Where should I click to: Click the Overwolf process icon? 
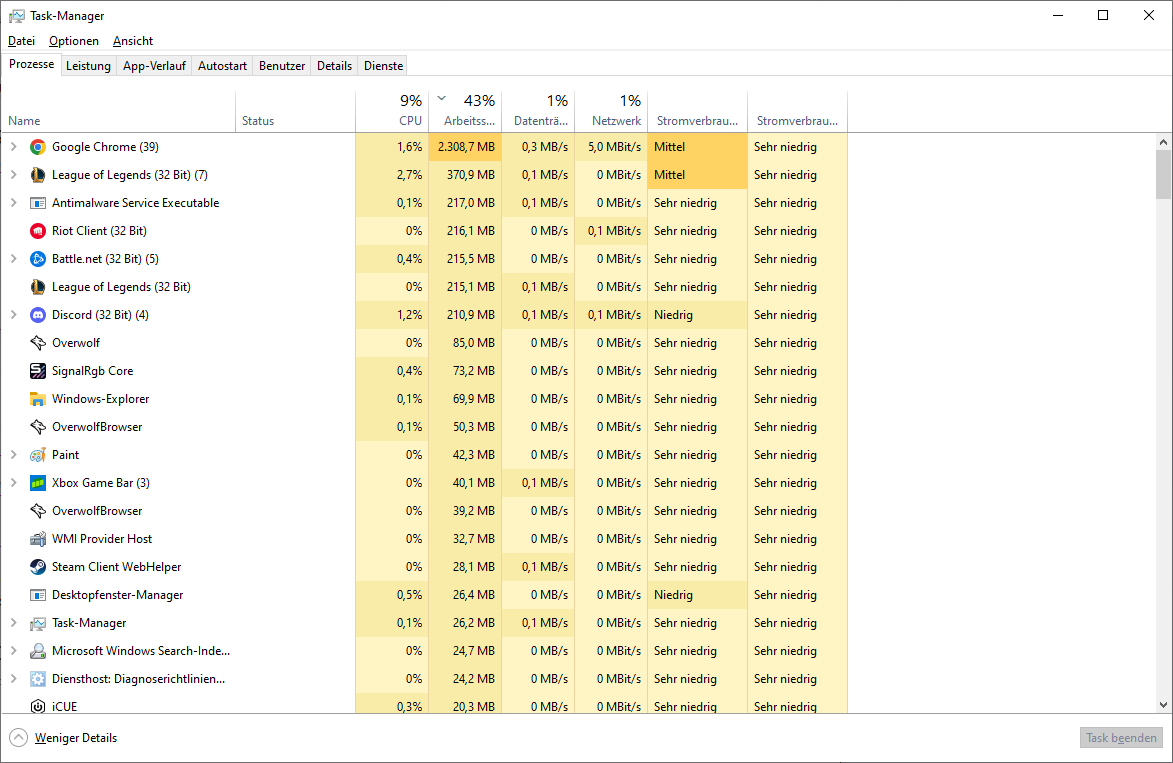click(x=37, y=343)
